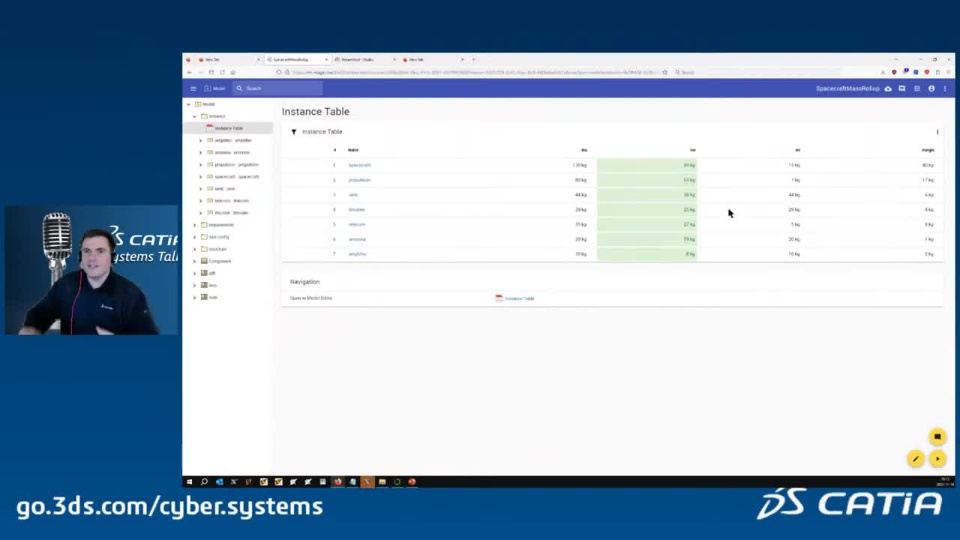Select the sum item in tree
Image resolution: width=960 pixels, height=540 pixels.
212,298
